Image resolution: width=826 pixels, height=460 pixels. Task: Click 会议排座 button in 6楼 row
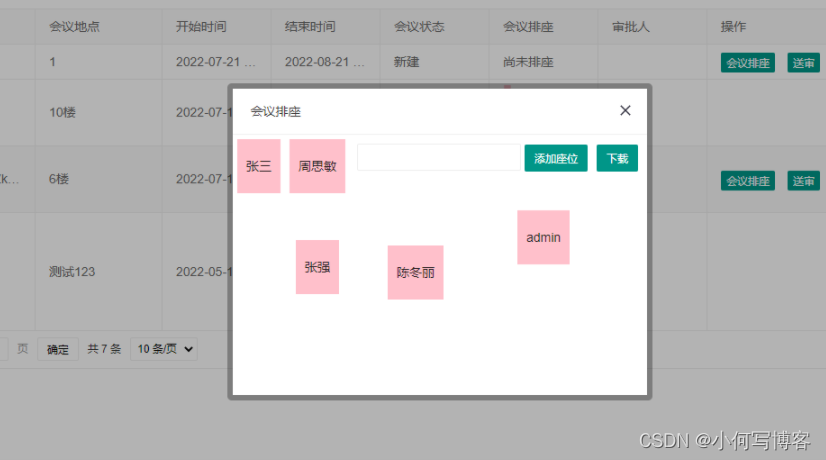point(748,181)
